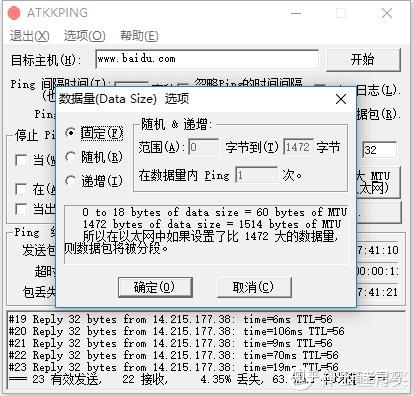Open the 选项(O) menu
Viewport: 413px width, 396px height.
(x=85, y=36)
